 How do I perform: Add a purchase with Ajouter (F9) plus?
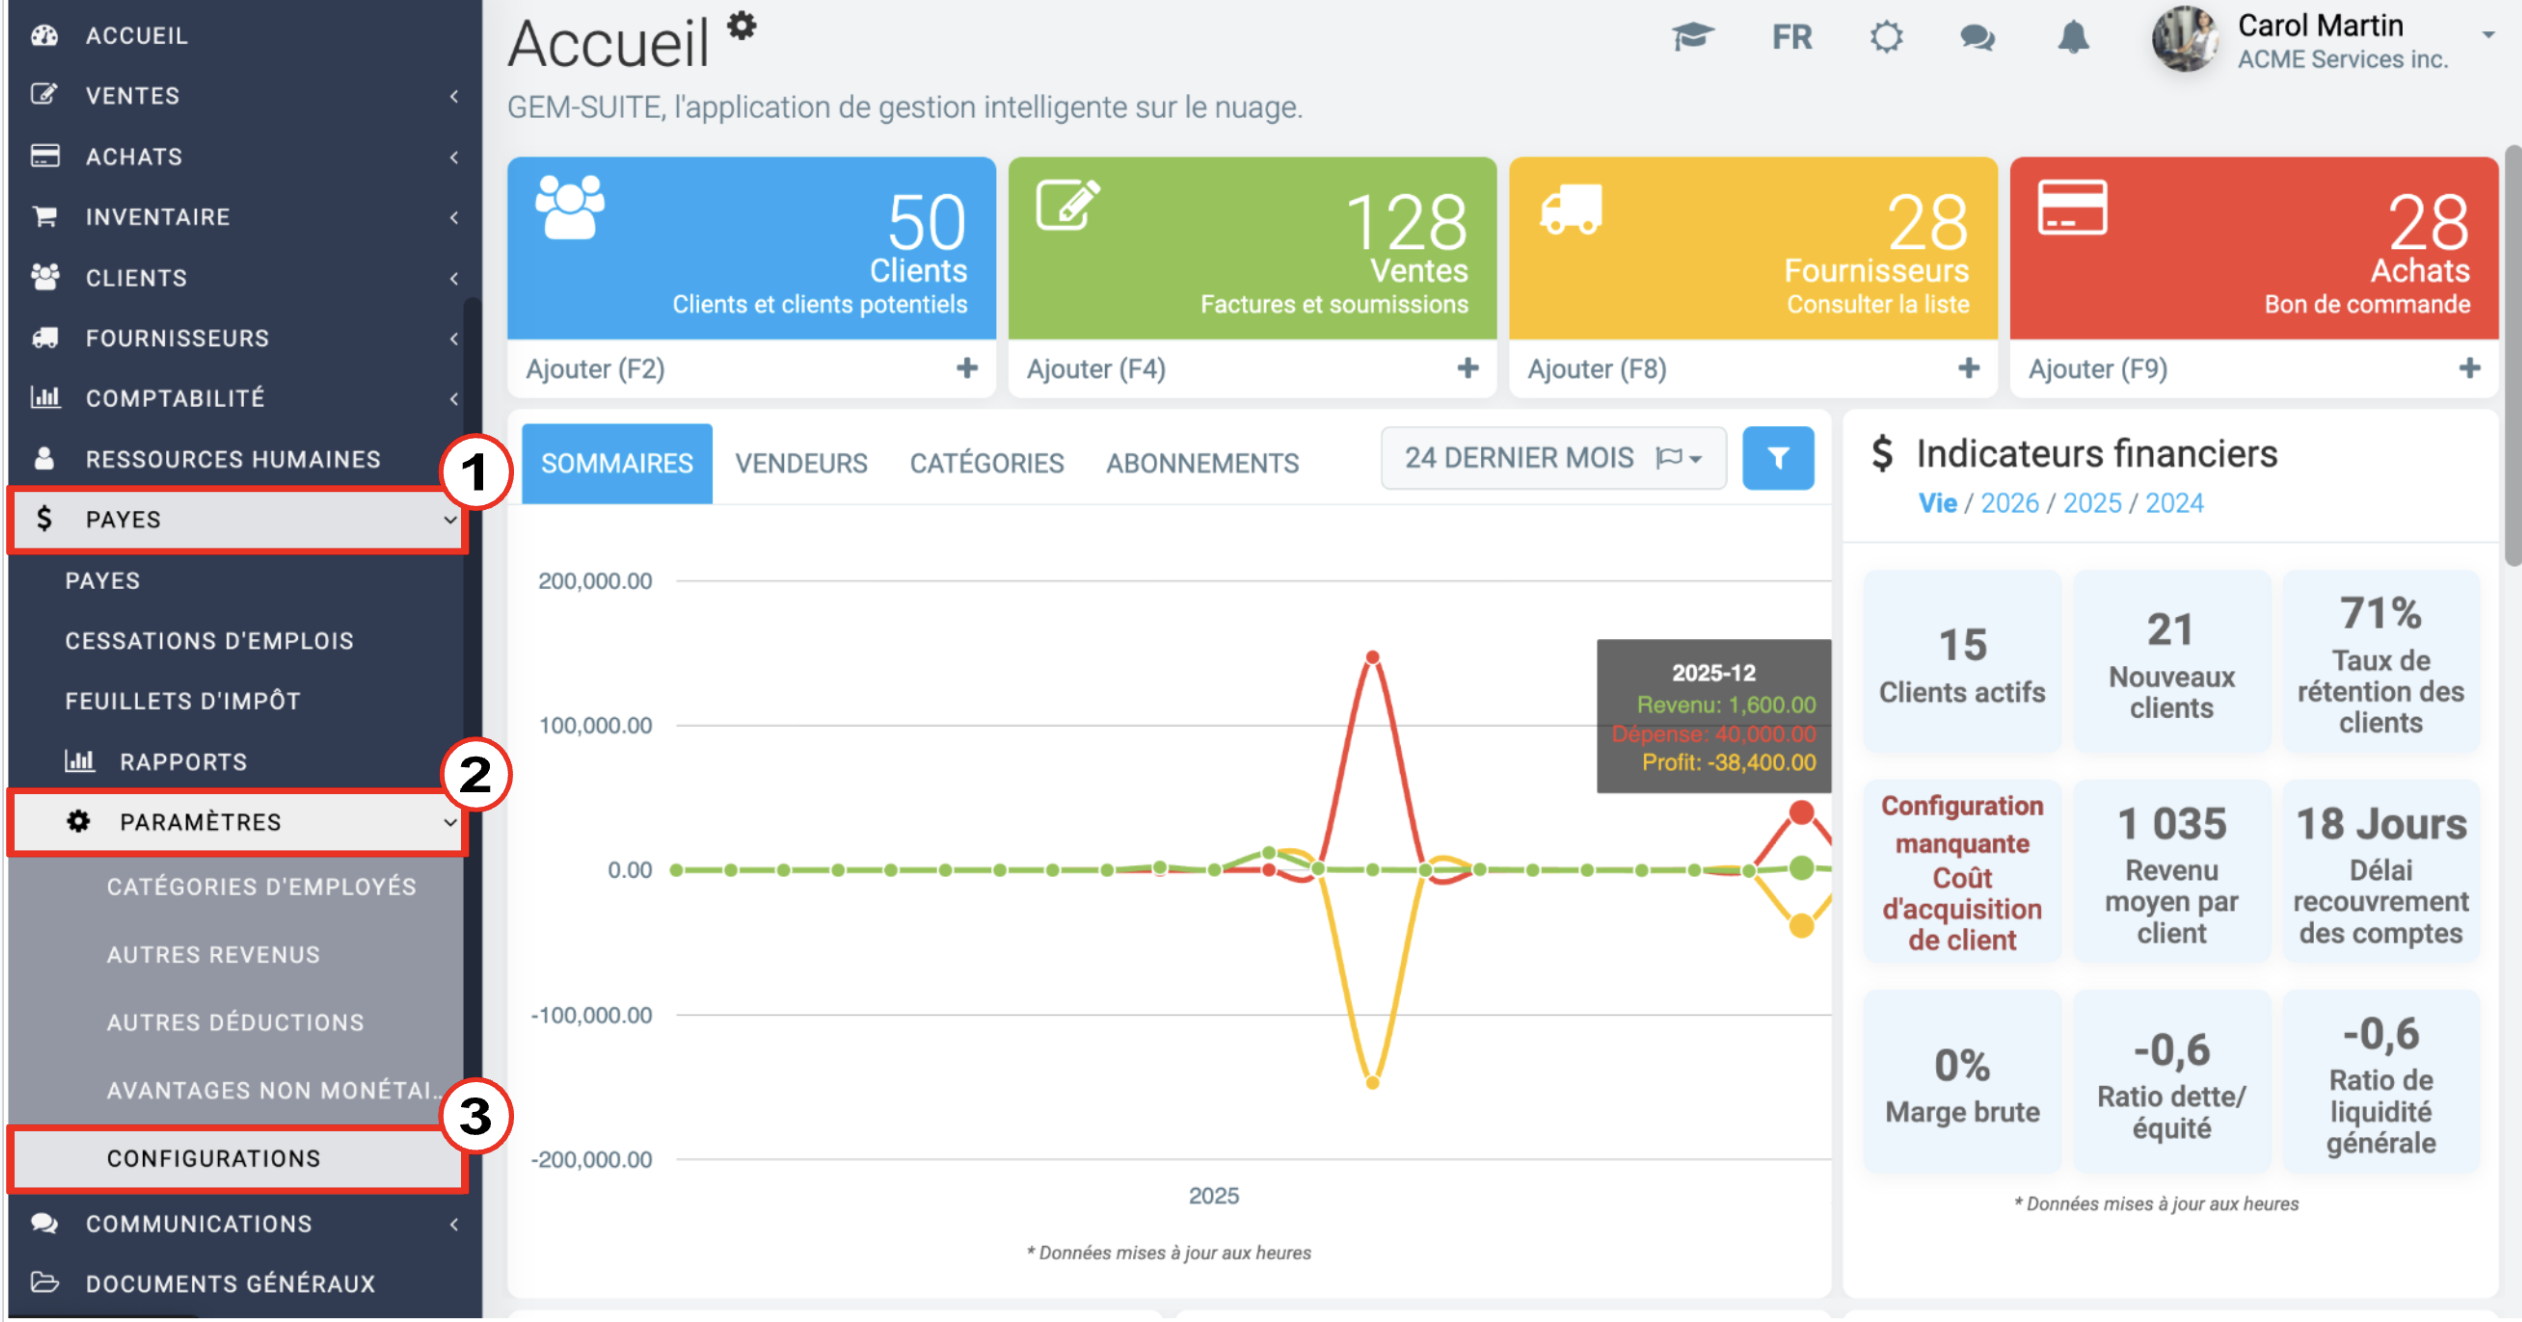tap(2470, 369)
